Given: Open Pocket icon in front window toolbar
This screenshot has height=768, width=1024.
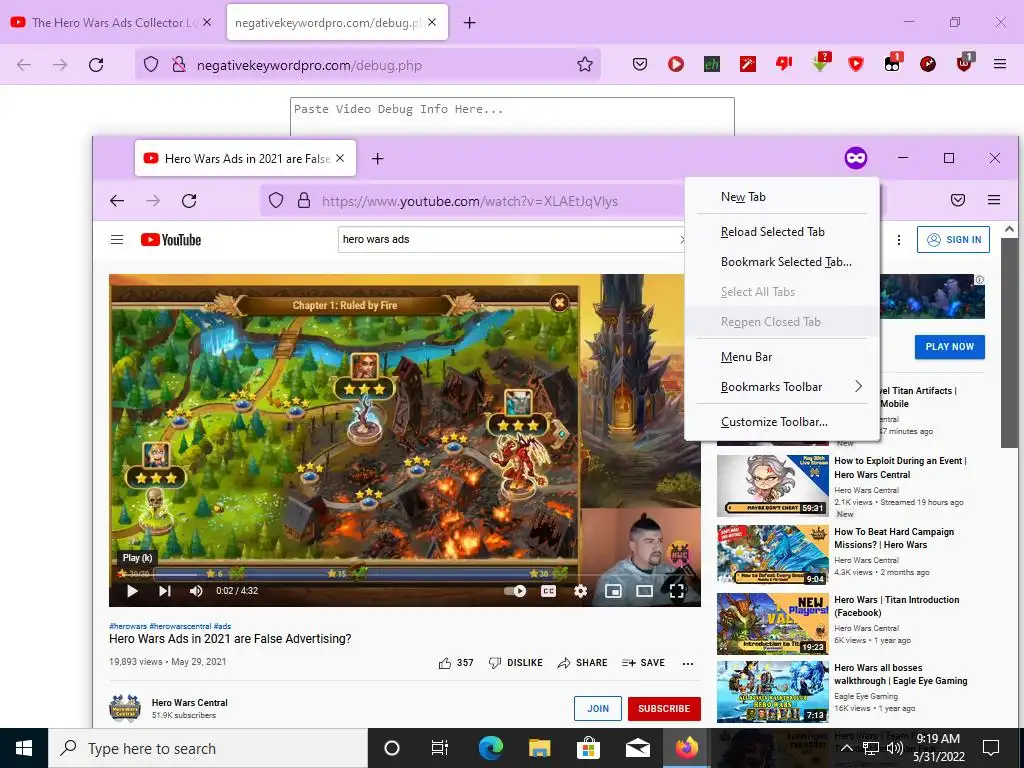Looking at the screenshot, I should click(958, 200).
